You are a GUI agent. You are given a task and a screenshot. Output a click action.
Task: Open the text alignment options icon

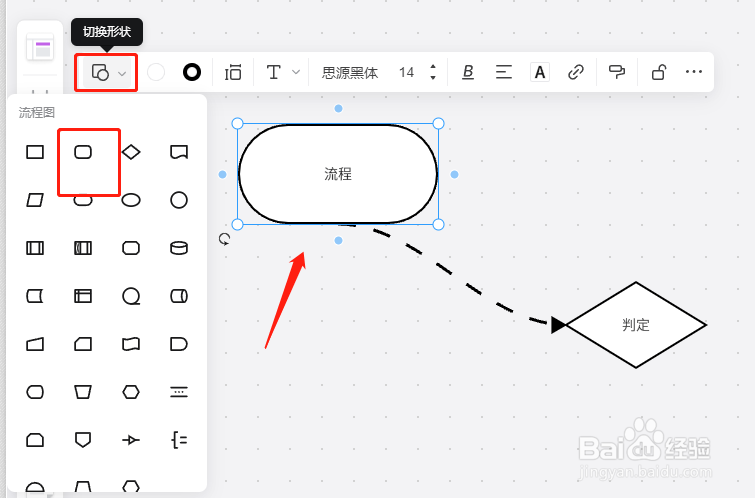pyautogui.click(x=504, y=73)
